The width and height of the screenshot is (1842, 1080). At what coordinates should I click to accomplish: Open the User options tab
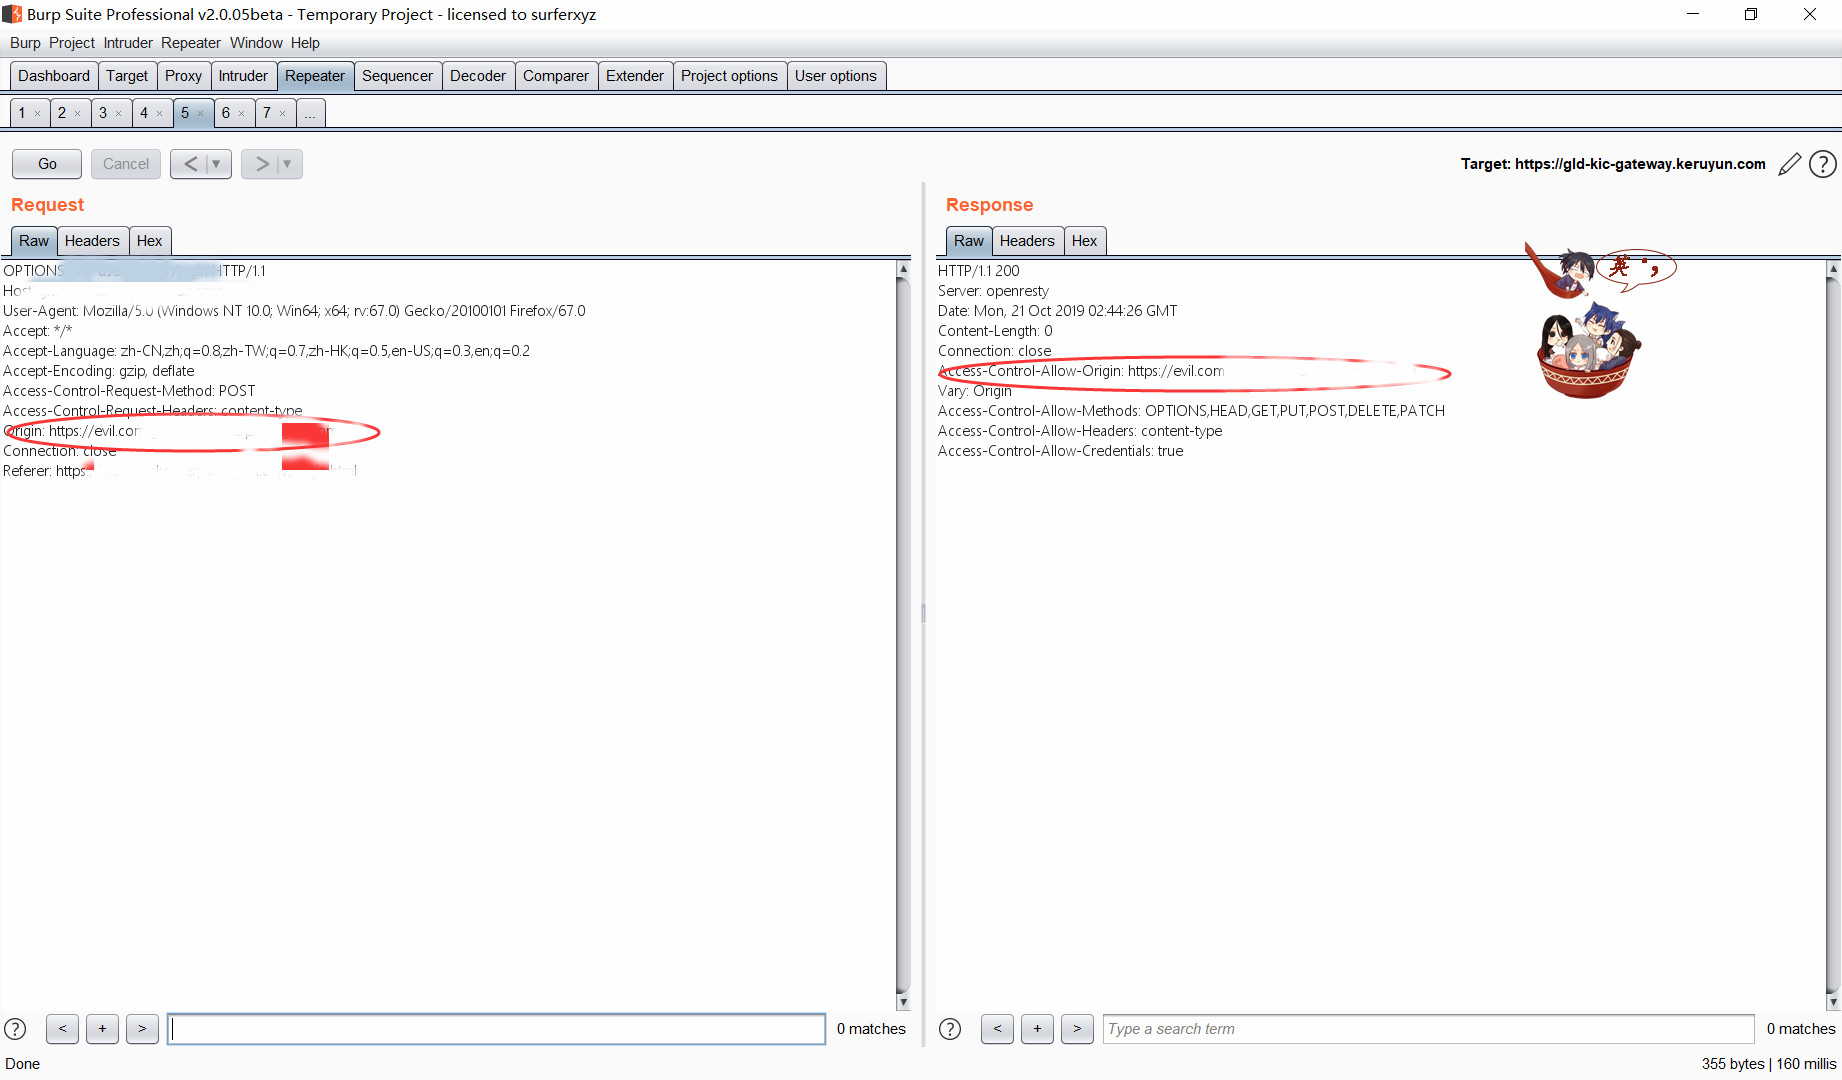point(836,76)
